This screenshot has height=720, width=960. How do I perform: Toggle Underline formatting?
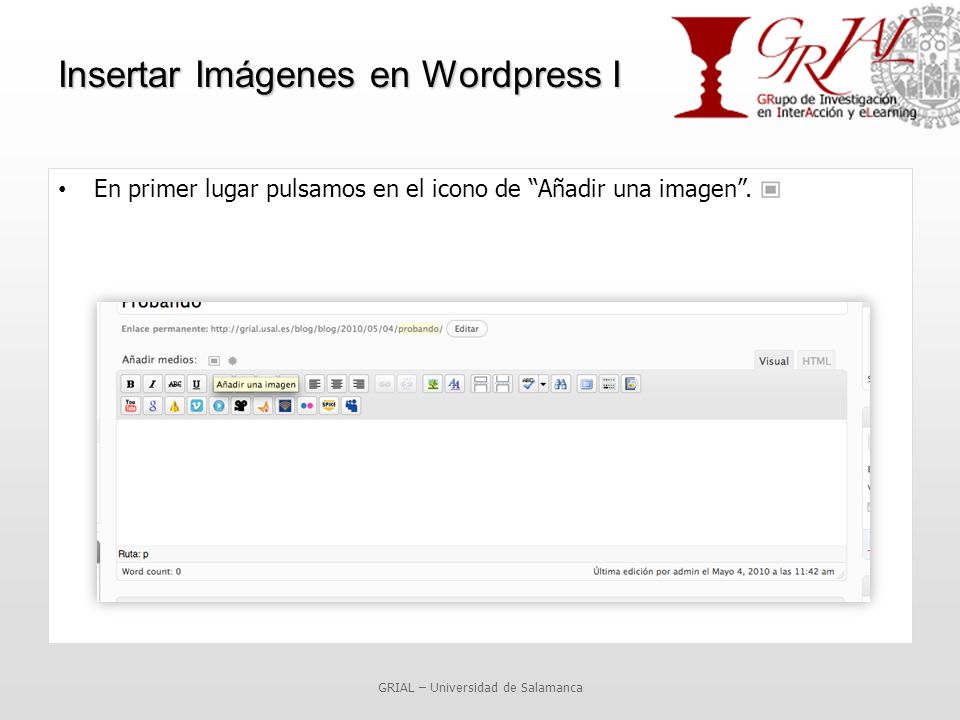pos(197,384)
